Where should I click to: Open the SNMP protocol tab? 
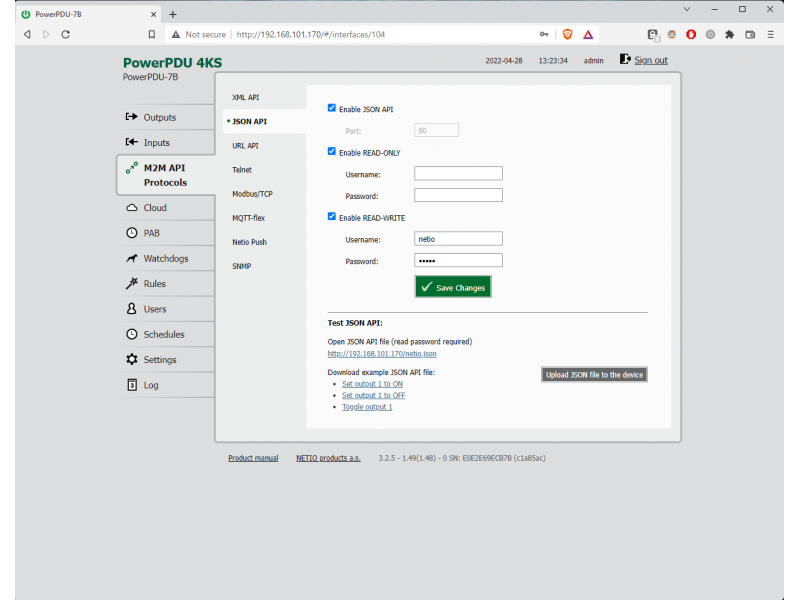click(x=242, y=266)
